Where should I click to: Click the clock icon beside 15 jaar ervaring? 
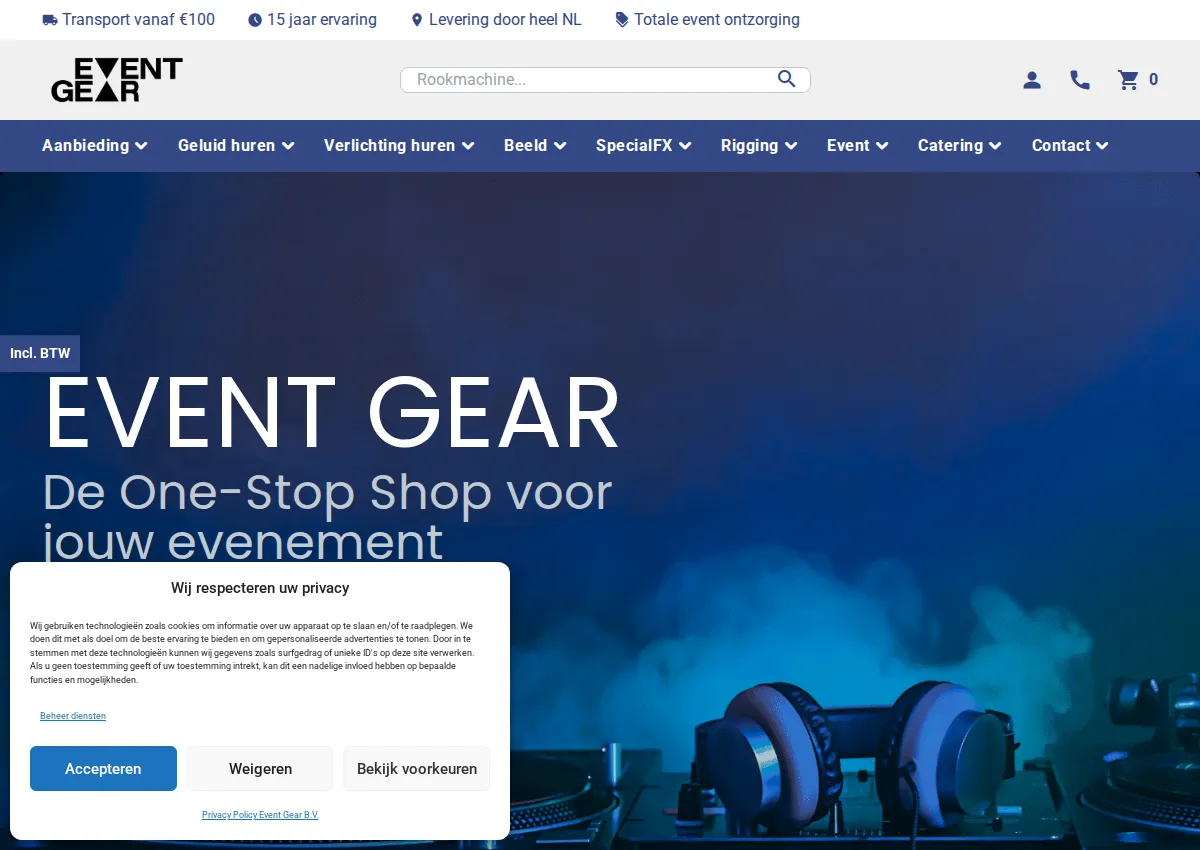click(x=255, y=20)
